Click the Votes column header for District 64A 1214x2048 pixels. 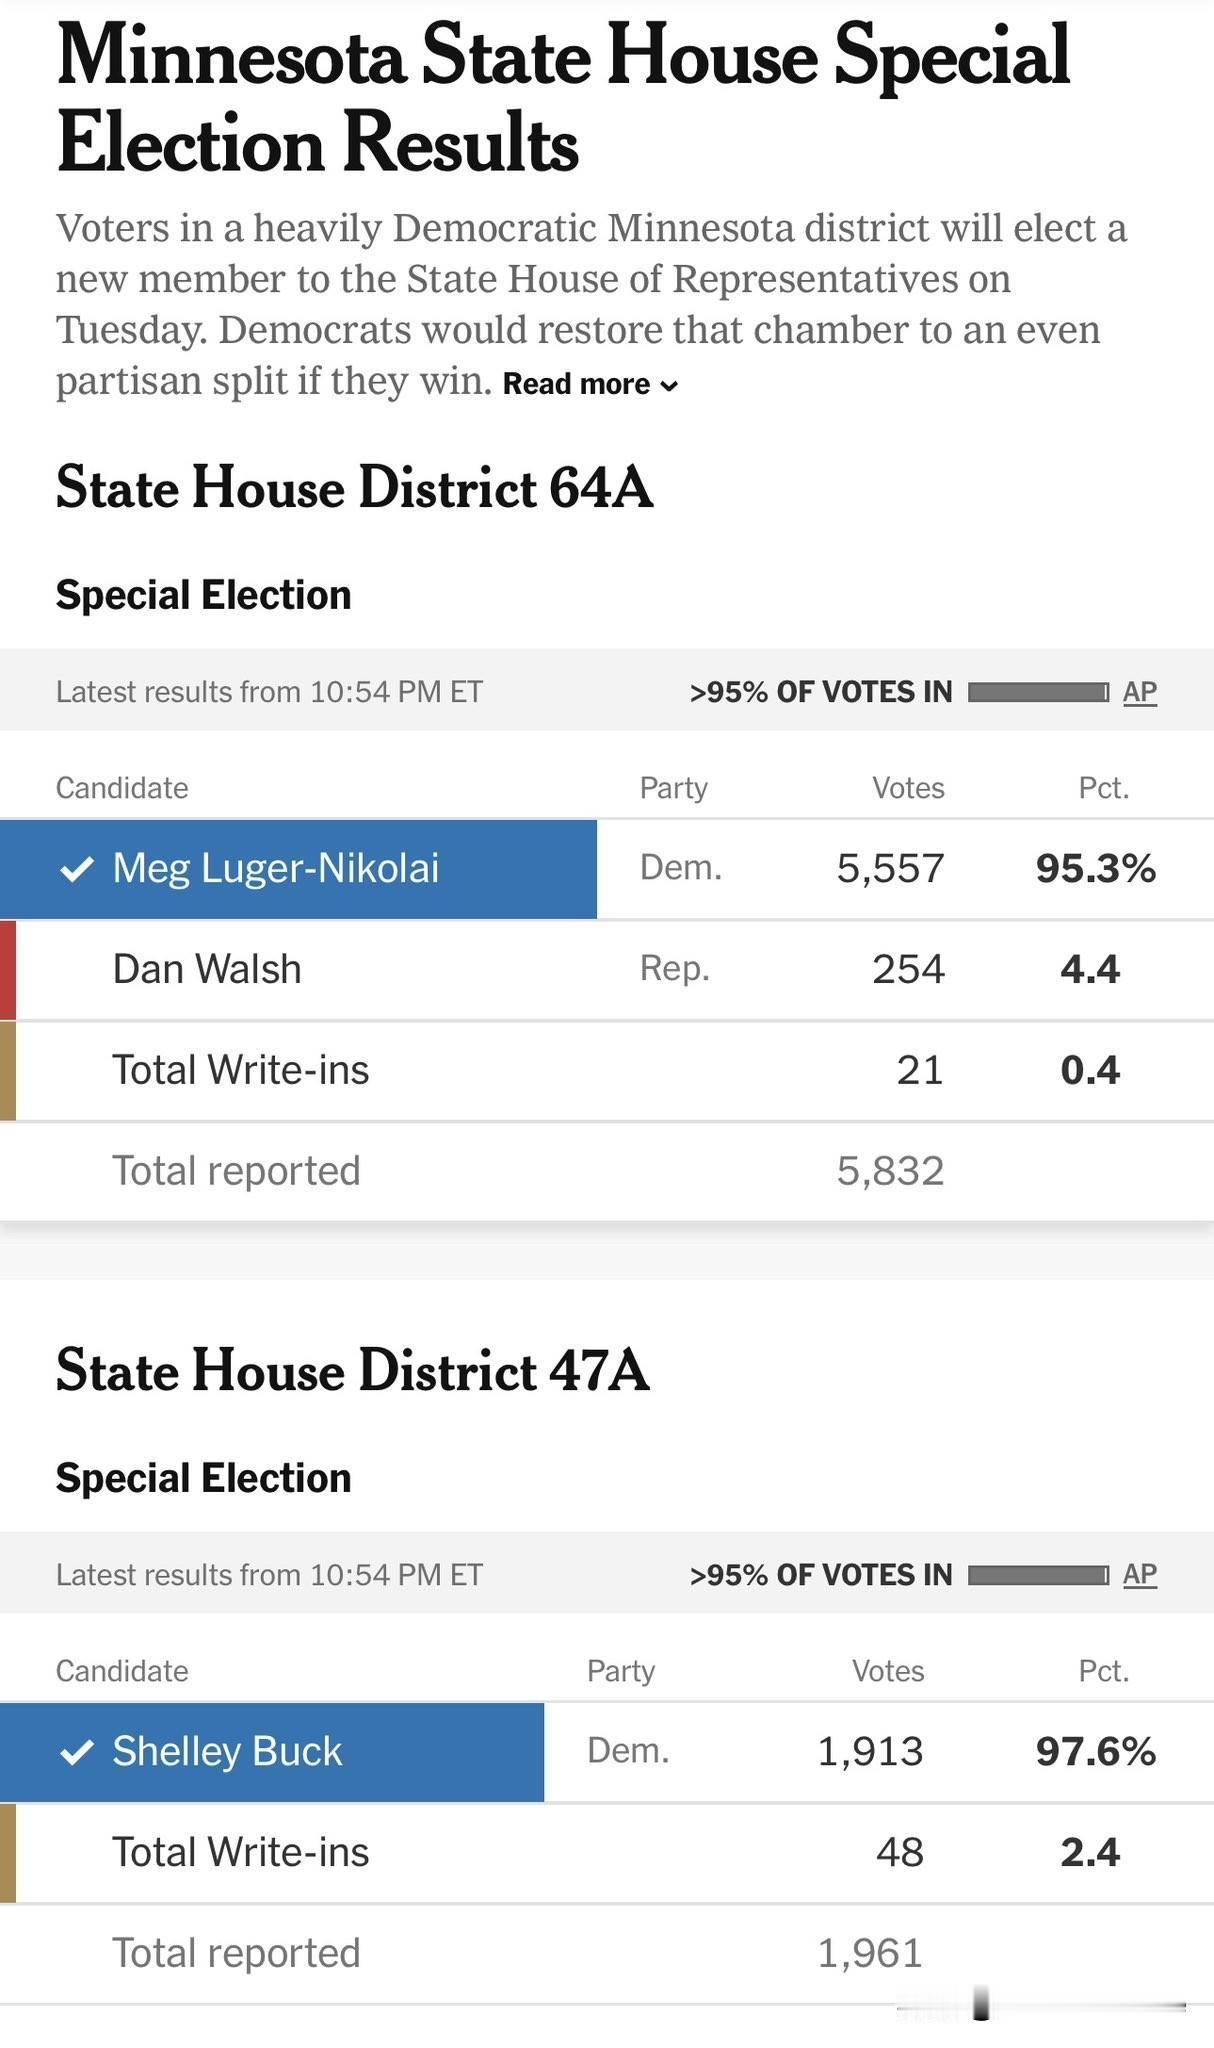(x=908, y=789)
